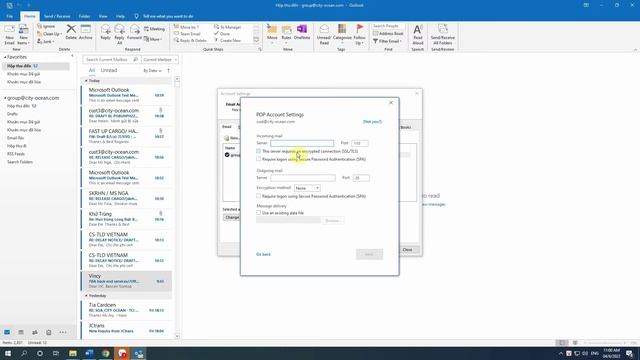Open the Vincy email in message list
Viewport: 640px width, 360px height.
click(127, 281)
